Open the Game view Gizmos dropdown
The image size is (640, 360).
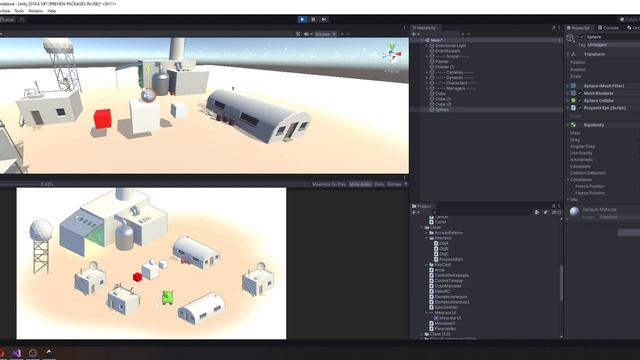(397, 184)
